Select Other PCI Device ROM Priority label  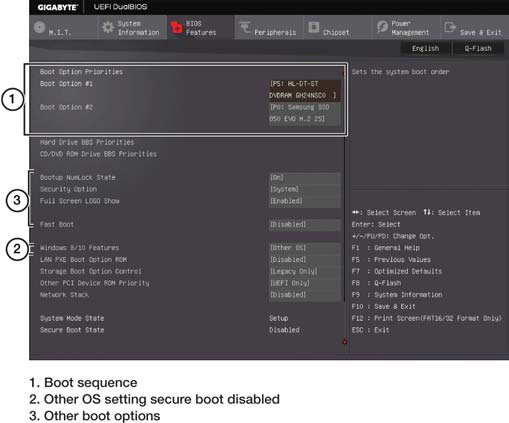point(95,283)
